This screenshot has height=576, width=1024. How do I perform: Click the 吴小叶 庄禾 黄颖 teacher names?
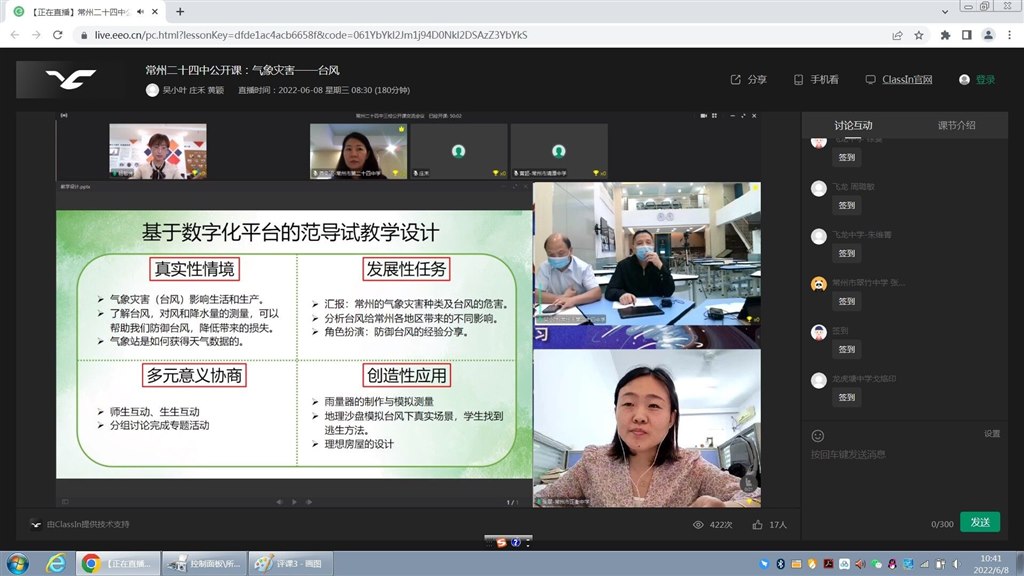click(x=193, y=90)
